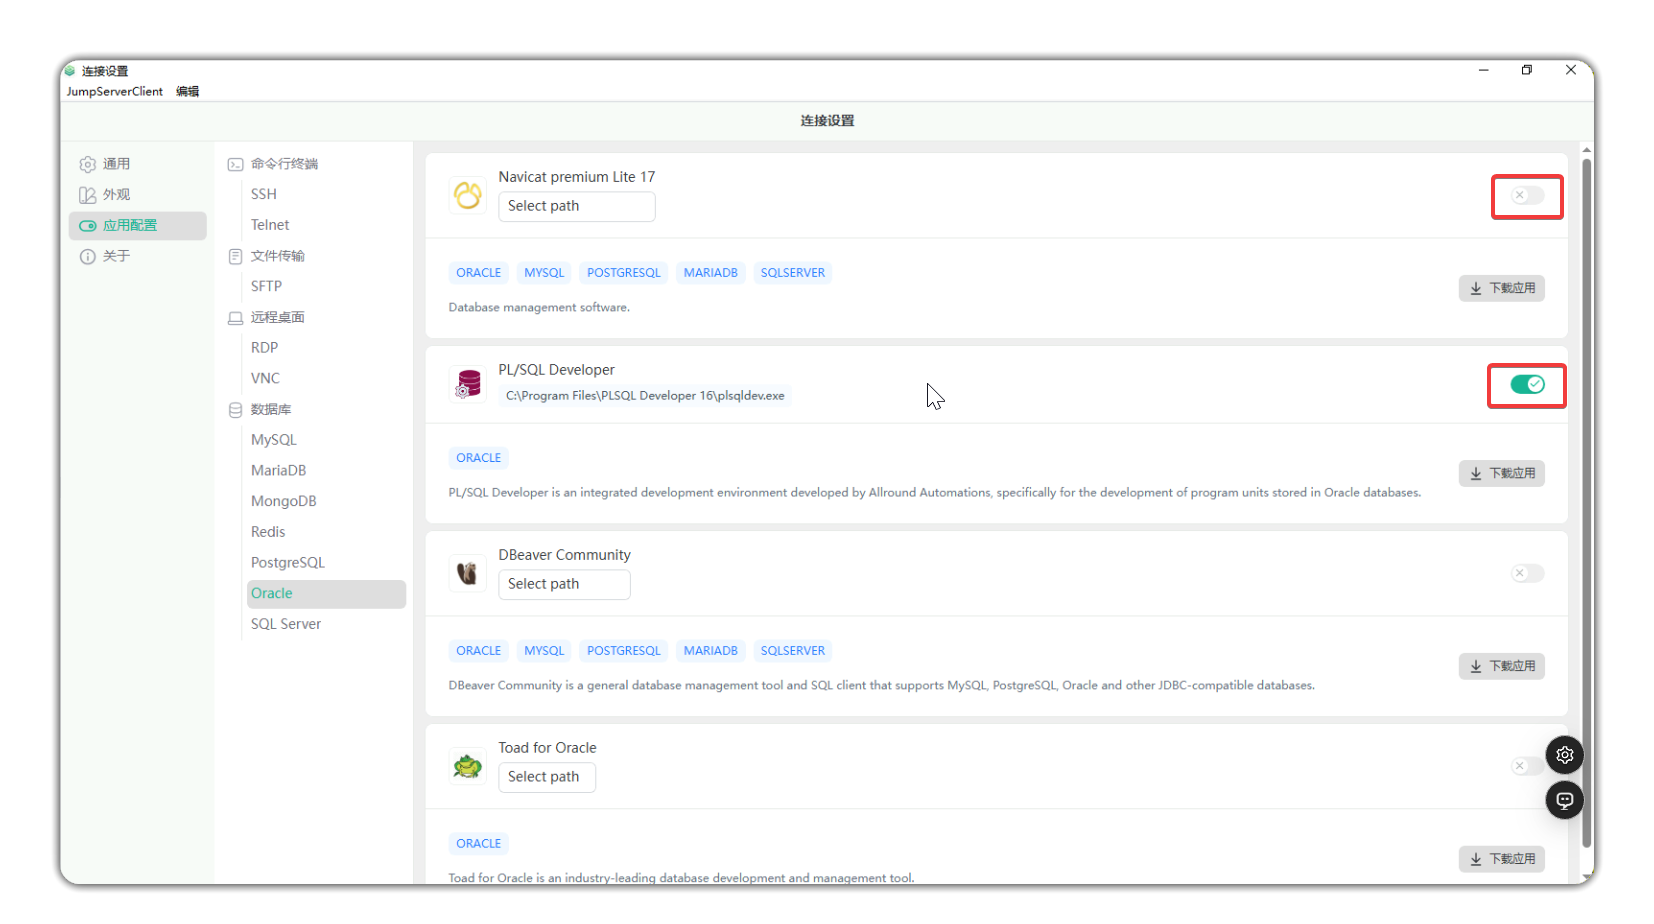Enable the Navicat premium Lite 17 toggle
Viewport: 1654px width, 924px height.
[x=1526, y=196]
